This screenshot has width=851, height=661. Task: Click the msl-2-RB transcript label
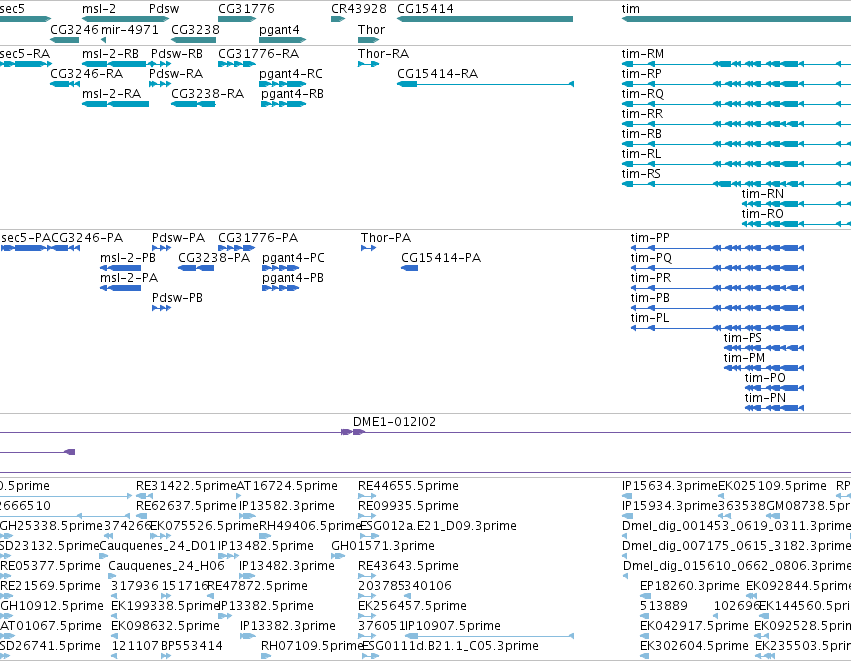110,54
